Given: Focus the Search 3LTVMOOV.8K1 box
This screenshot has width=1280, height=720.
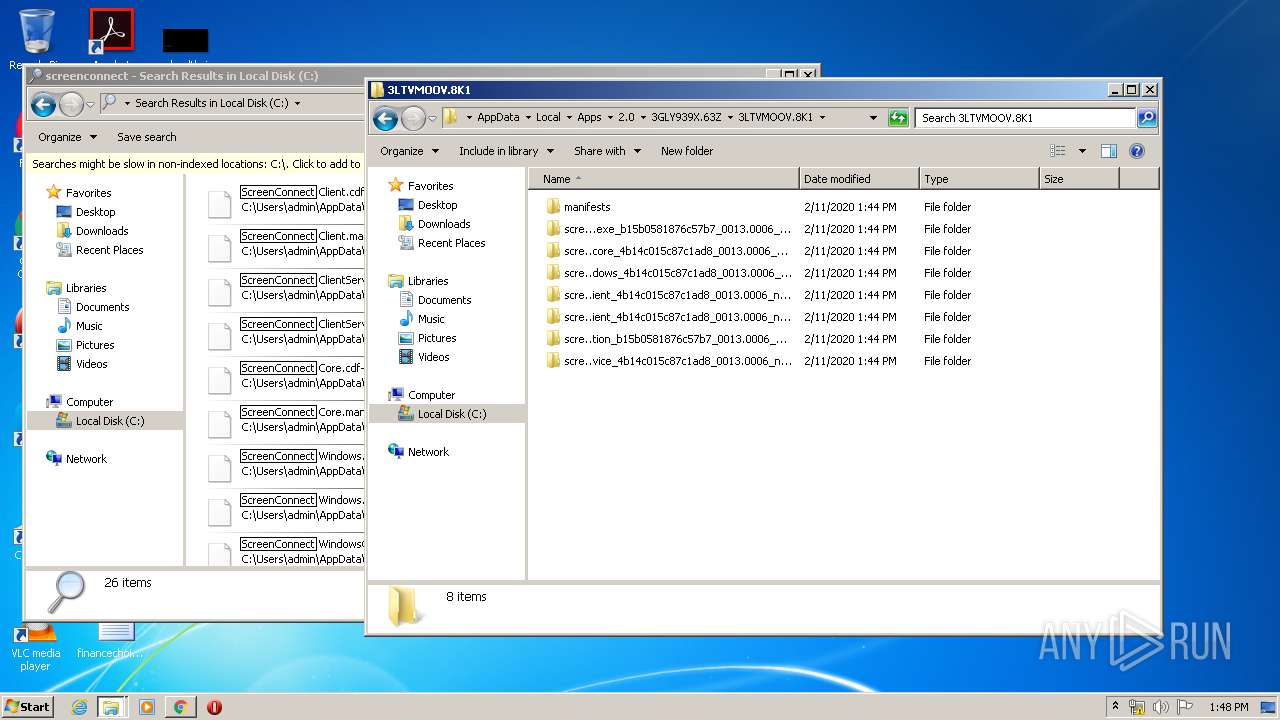Looking at the screenshot, I should (x=1025, y=118).
